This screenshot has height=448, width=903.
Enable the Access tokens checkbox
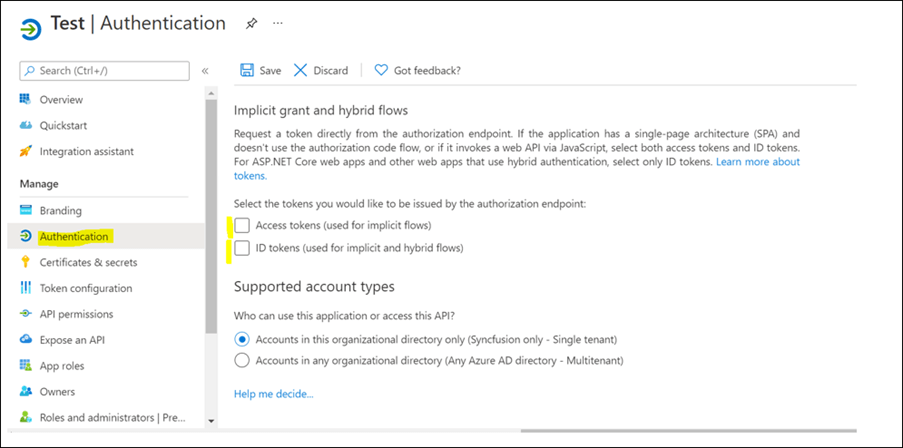coord(242,225)
